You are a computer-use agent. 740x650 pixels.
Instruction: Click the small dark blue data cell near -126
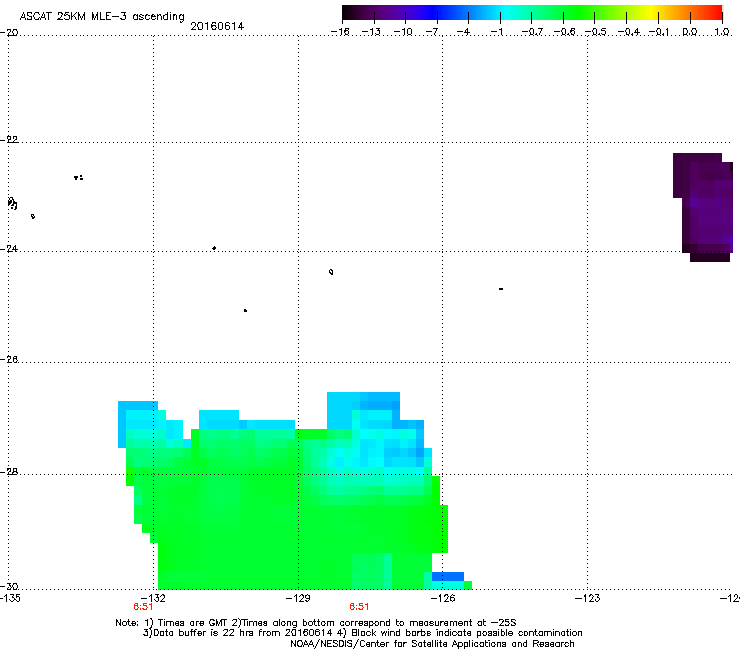448,576
